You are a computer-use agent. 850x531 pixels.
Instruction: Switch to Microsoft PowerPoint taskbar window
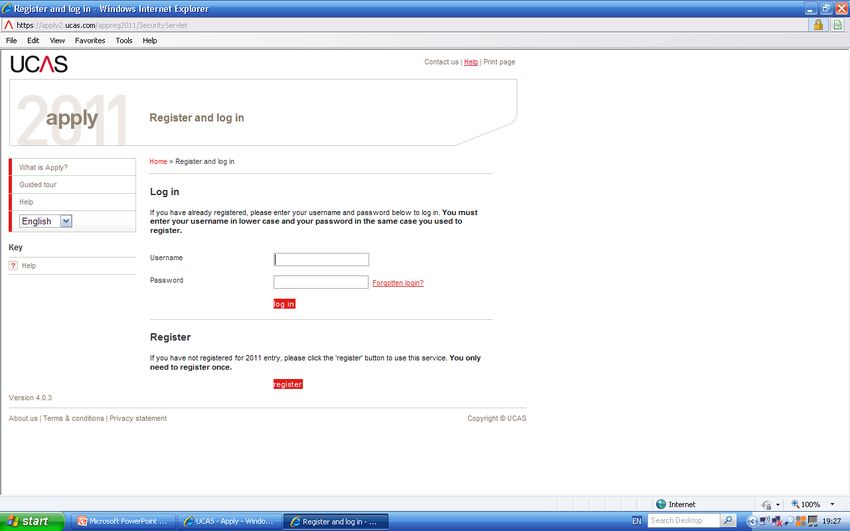123,521
